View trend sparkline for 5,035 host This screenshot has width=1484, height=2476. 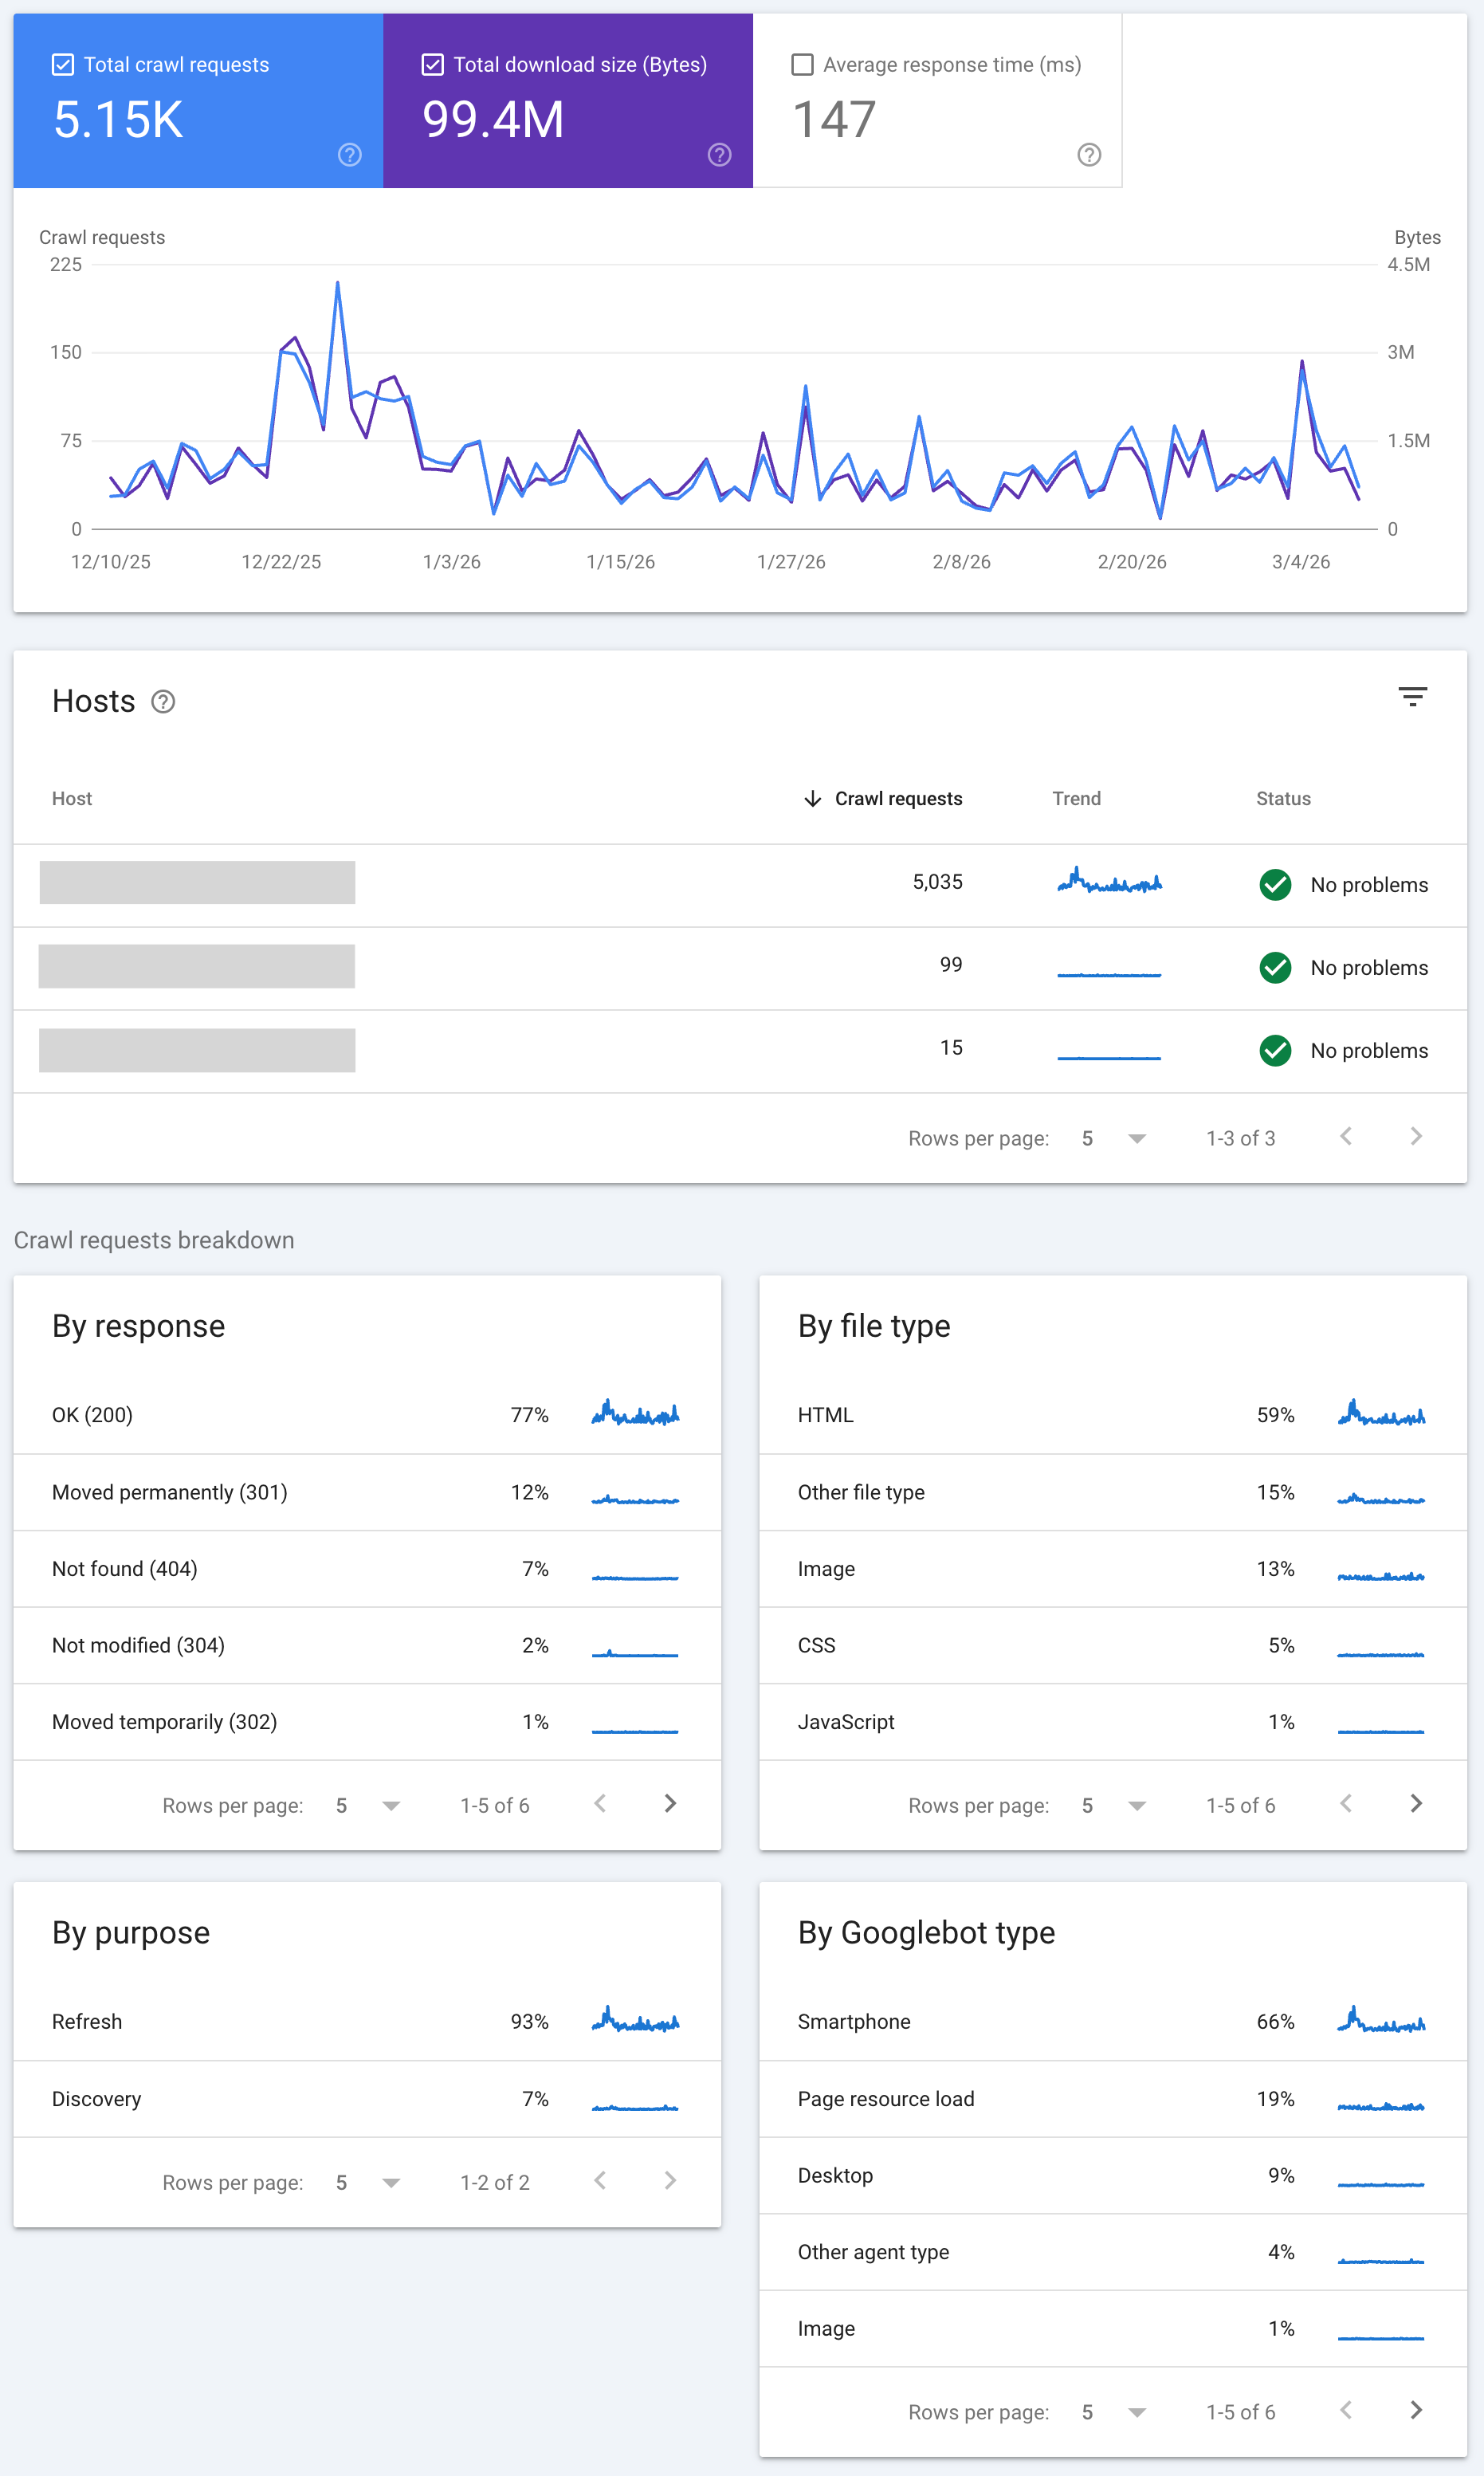pos(1109,881)
